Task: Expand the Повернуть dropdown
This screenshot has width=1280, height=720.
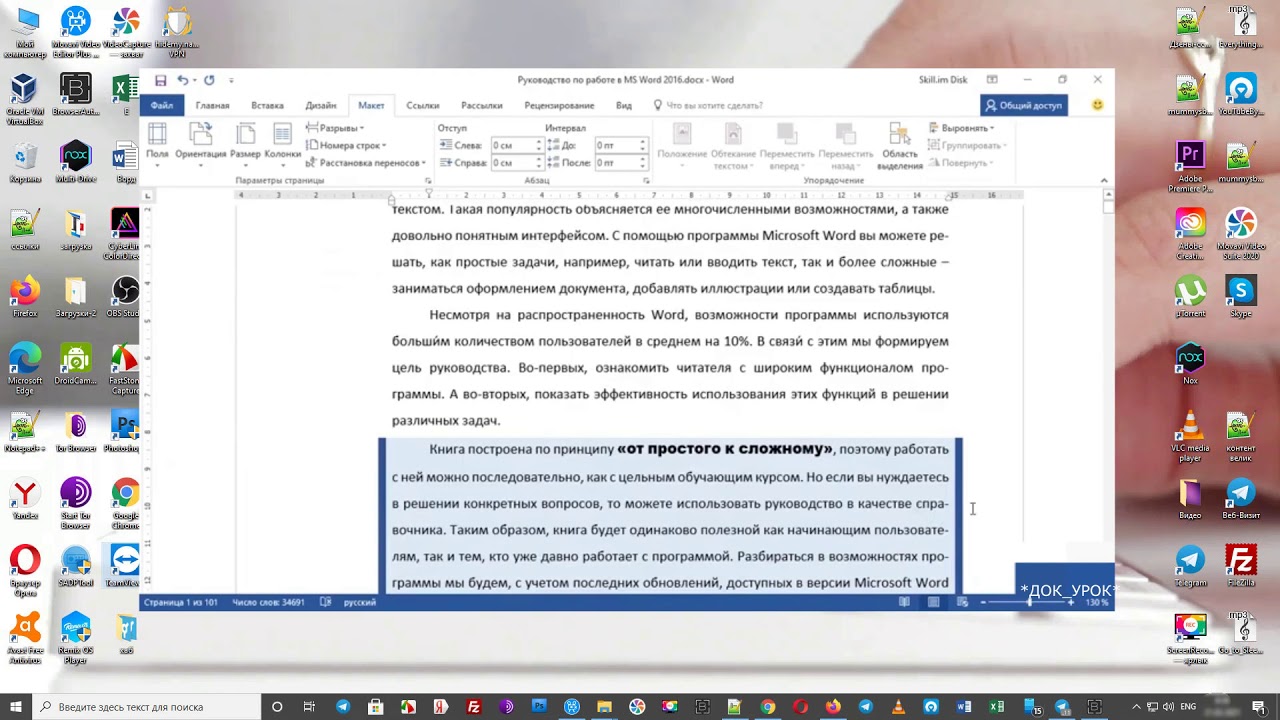Action: point(961,162)
